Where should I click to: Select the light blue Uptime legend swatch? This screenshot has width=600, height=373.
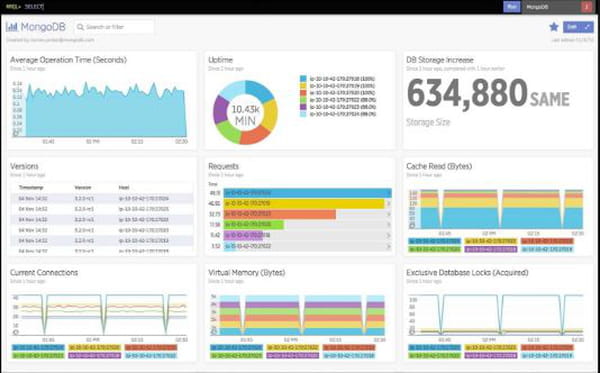pyautogui.click(x=303, y=114)
